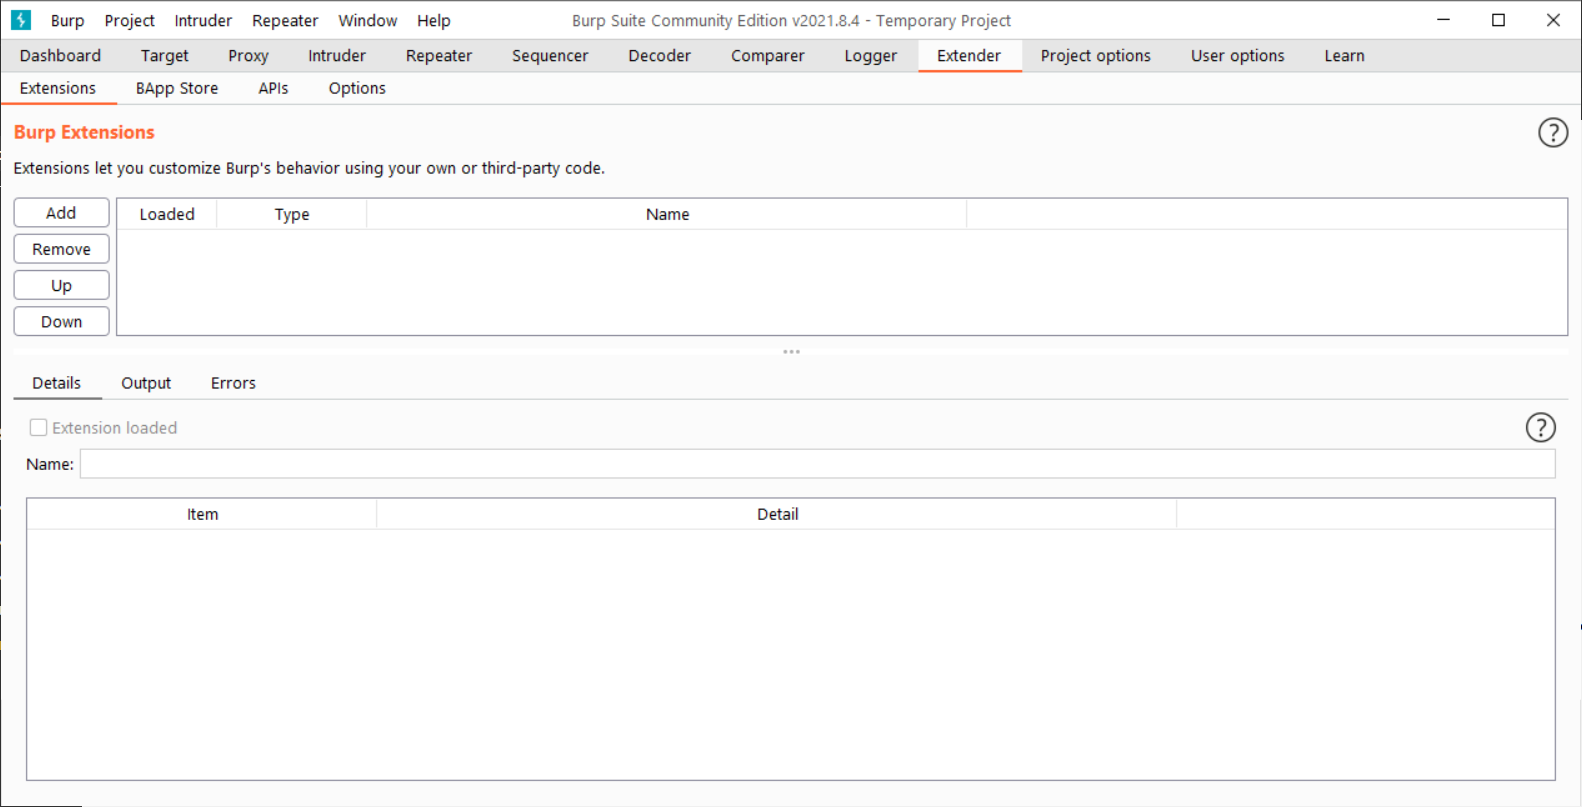Image resolution: width=1582 pixels, height=807 pixels.
Task: Open the Project menu in menu bar
Action: 129,20
